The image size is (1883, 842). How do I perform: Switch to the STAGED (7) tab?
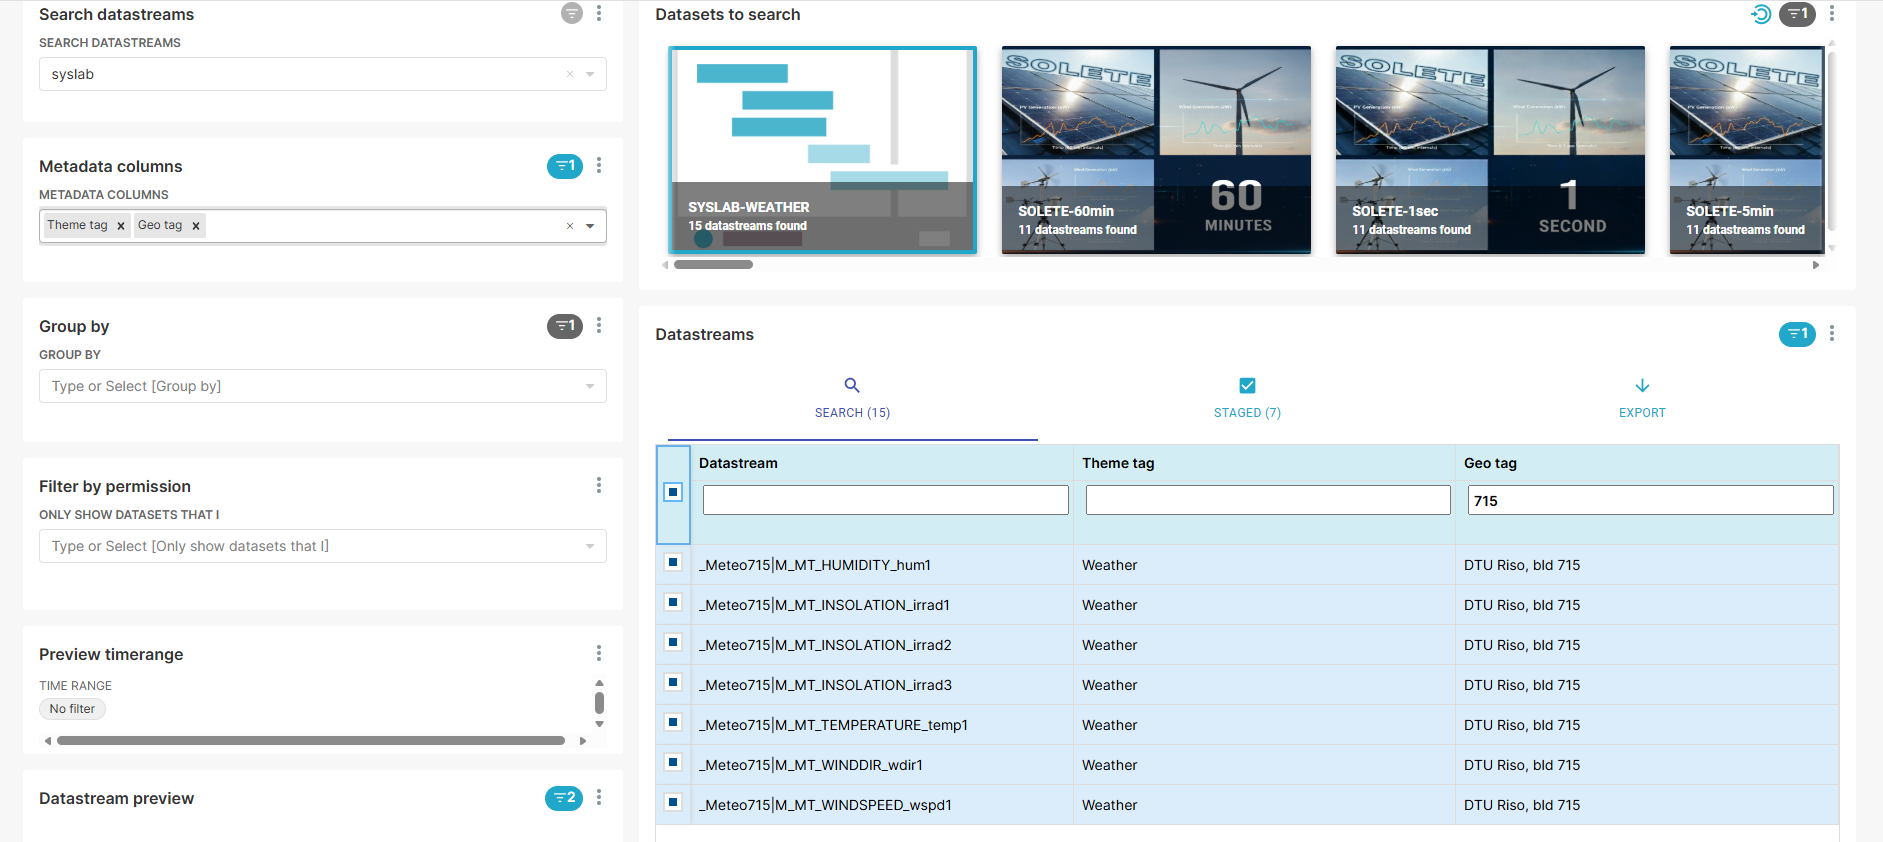(x=1246, y=398)
